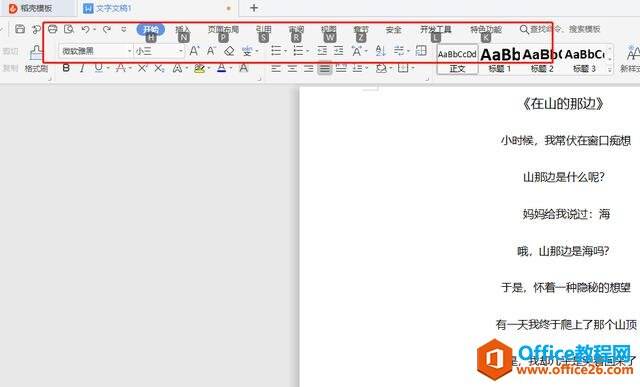Open the font size dropdown (小三)

tap(180, 51)
